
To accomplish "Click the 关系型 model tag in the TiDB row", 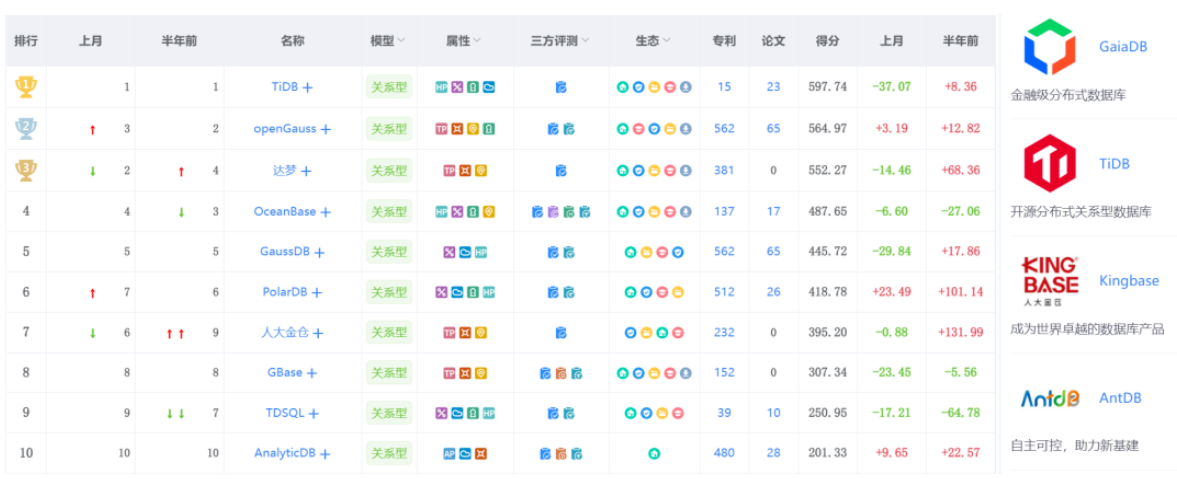I will (x=389, y=87).
